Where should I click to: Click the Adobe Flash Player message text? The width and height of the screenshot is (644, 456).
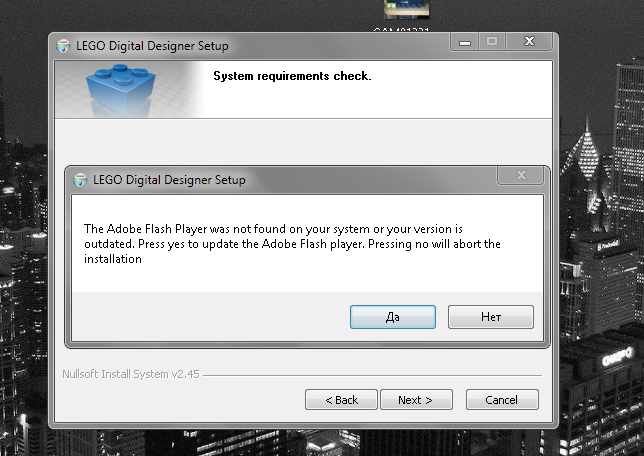tap(292, 244)
